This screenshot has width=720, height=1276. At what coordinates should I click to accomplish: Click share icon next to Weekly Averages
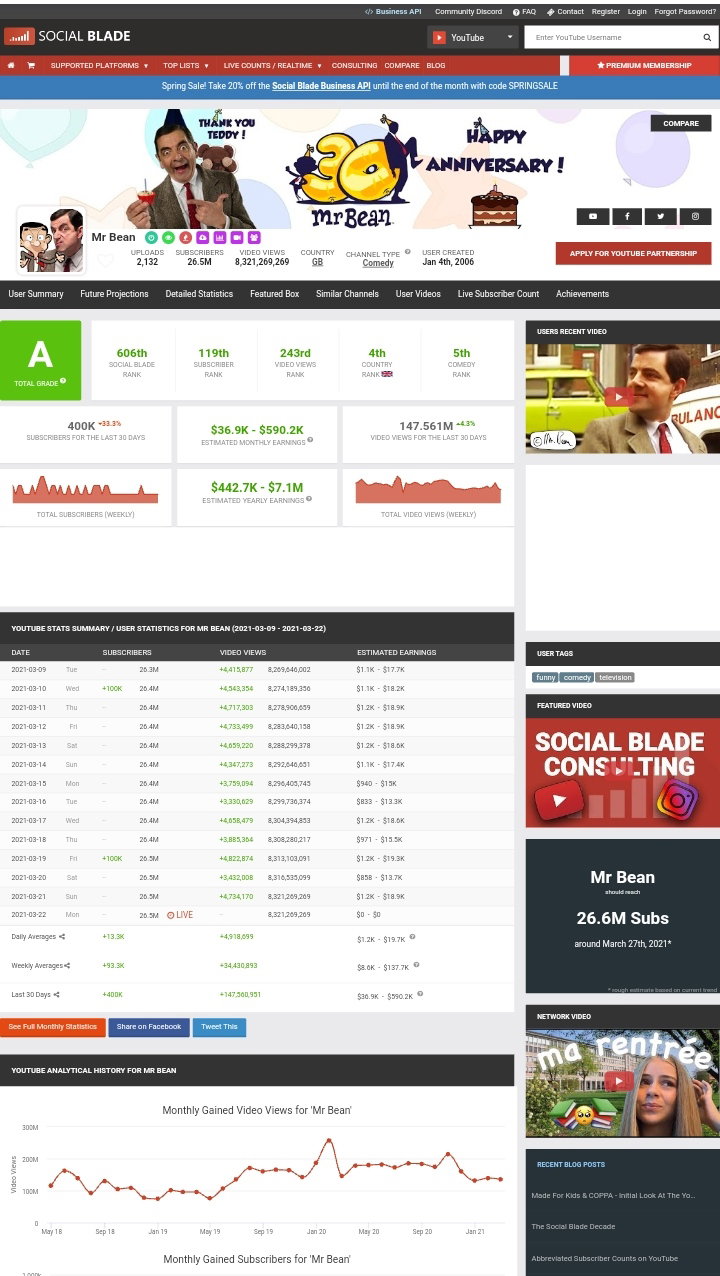pos(67,966)
